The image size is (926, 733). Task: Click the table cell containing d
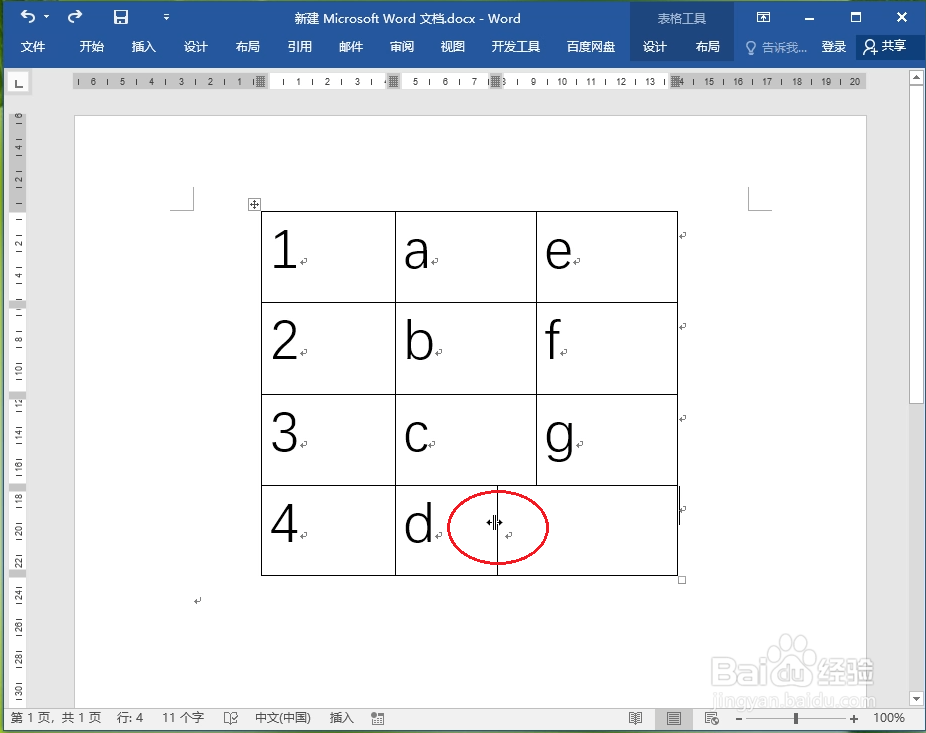click(446, 530)
